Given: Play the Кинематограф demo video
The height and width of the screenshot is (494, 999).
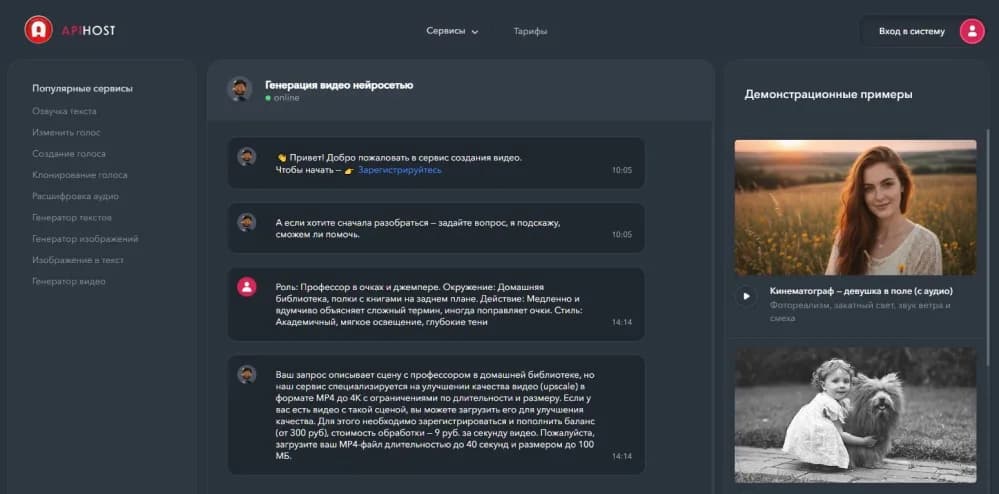Looking at the screenshot, I should tap(746, 296).
